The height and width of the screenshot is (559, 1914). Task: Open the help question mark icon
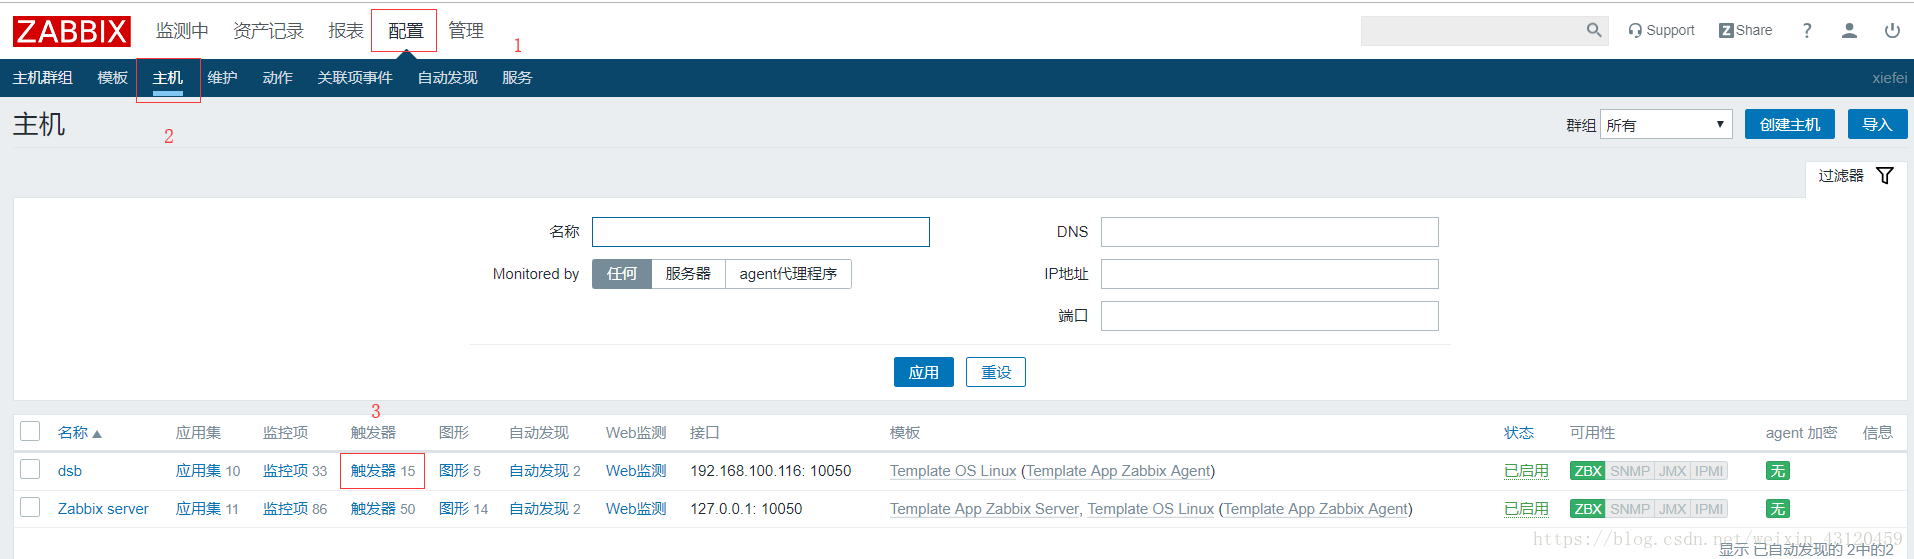1807,30
